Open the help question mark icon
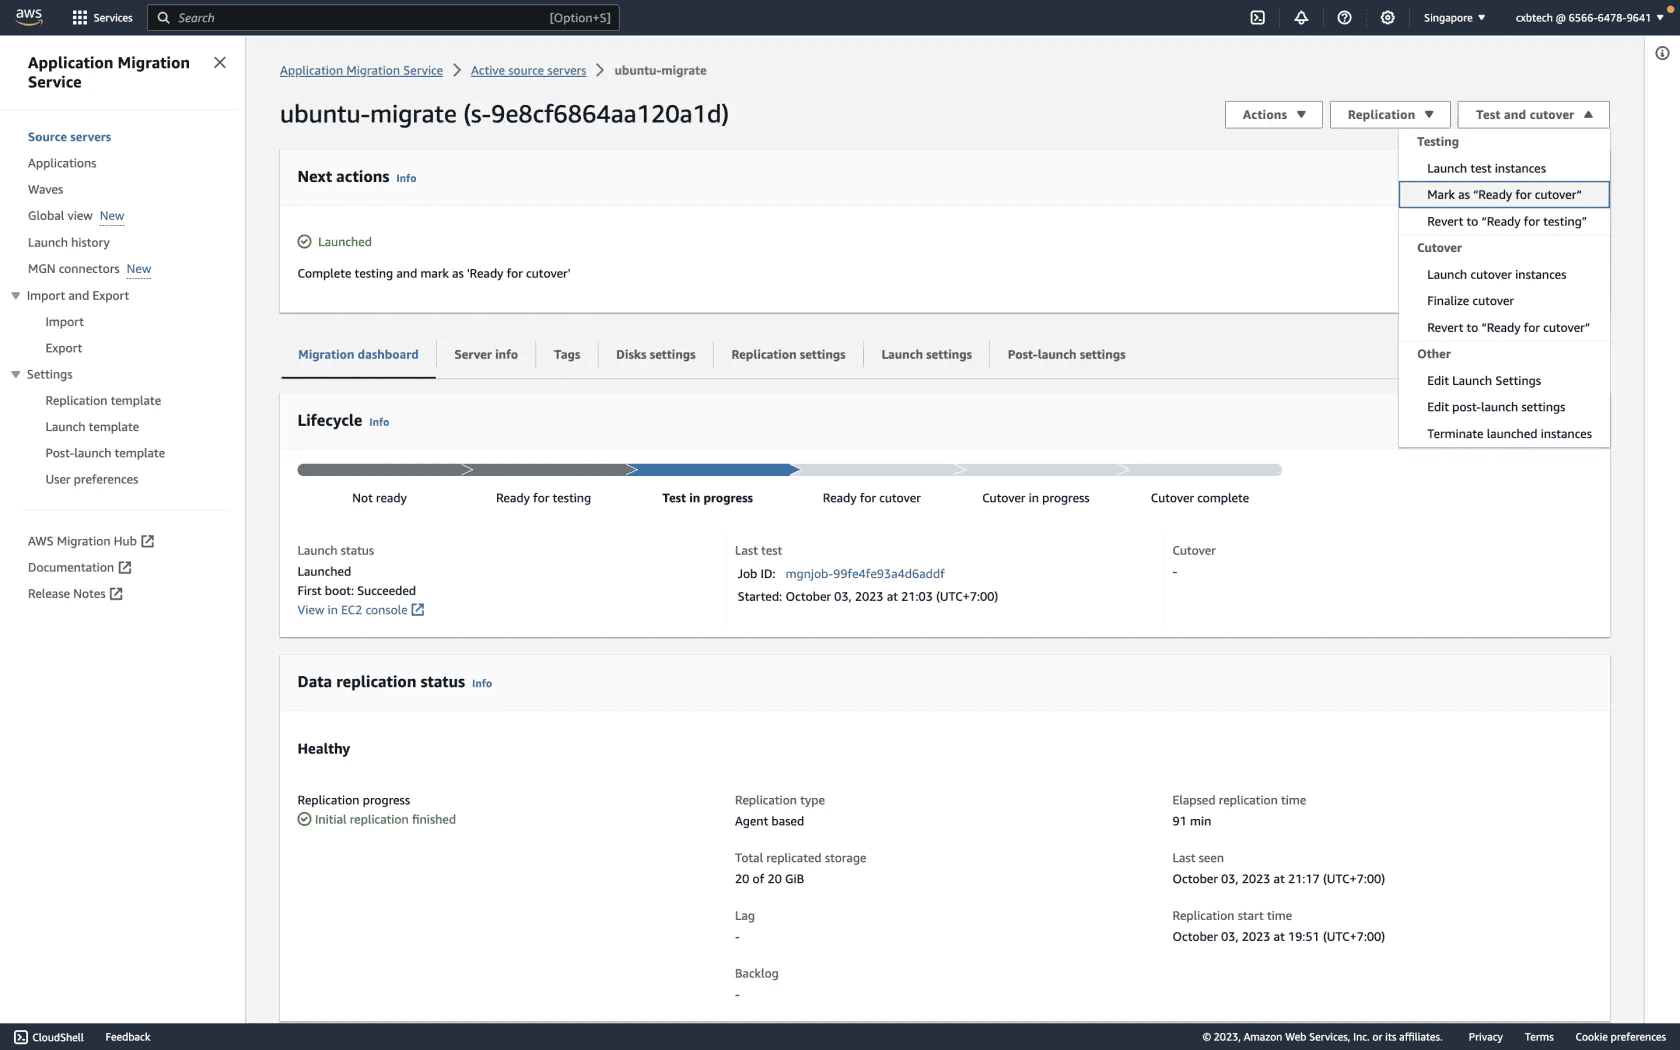1680x1050 pixels. [x=1344, y=18]
